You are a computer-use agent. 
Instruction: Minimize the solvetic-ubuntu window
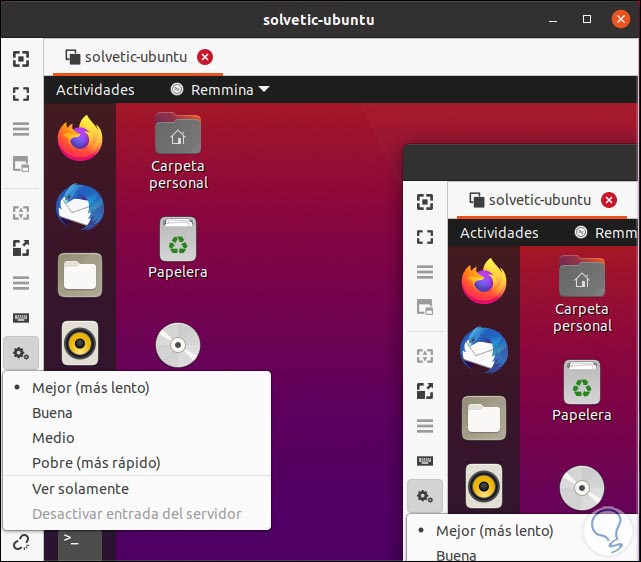(x=553, y=20)
